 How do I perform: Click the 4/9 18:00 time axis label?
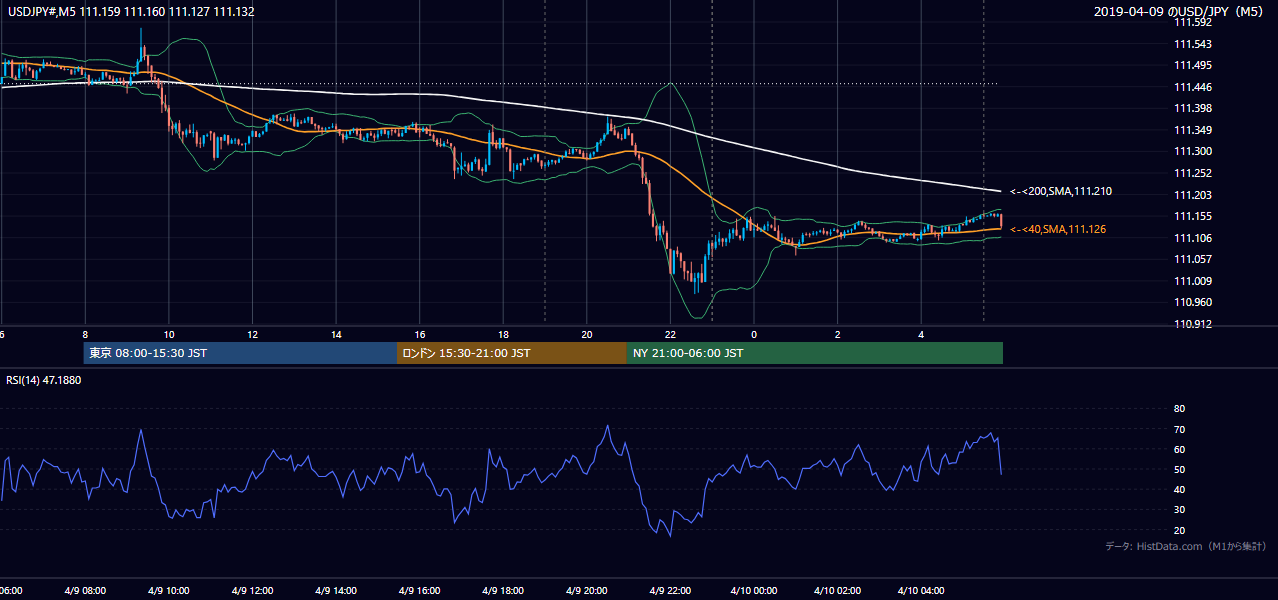click(503, 591)
